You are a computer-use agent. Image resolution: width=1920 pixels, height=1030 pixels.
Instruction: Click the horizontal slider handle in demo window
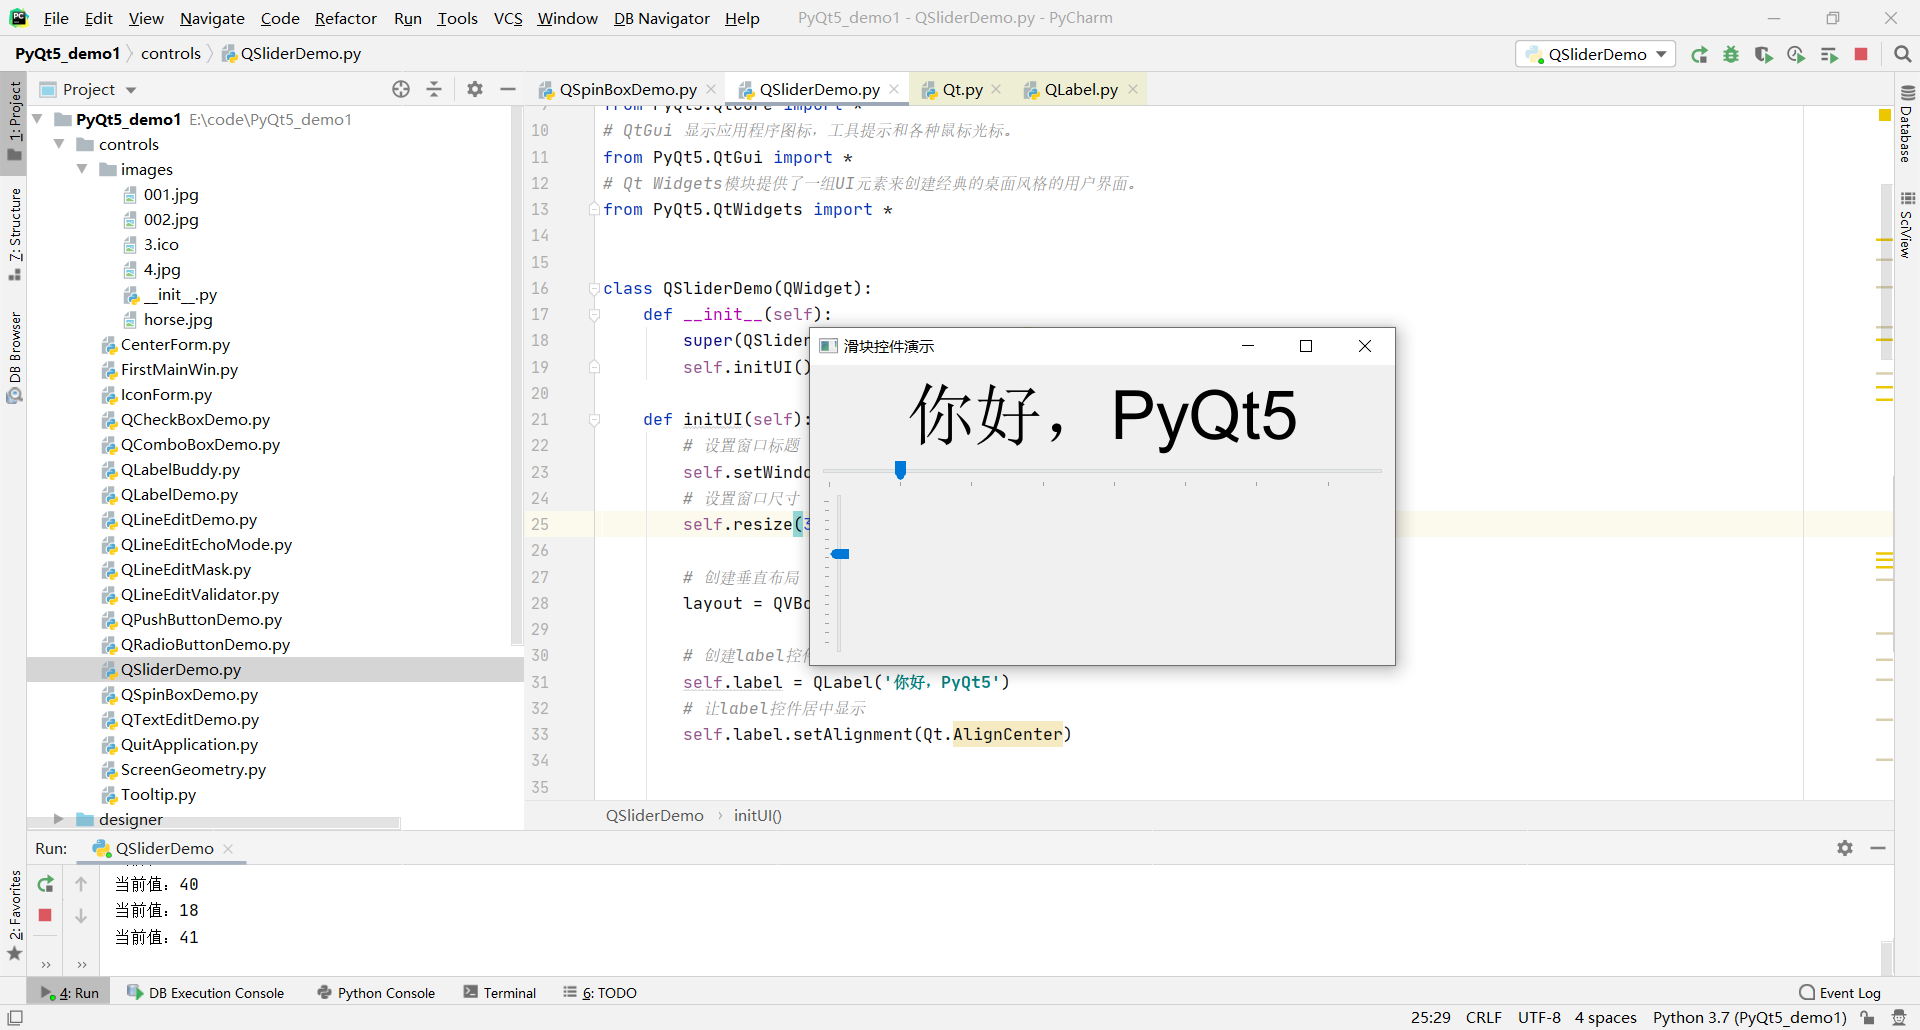pyautogui.click(x=900, y=470)
